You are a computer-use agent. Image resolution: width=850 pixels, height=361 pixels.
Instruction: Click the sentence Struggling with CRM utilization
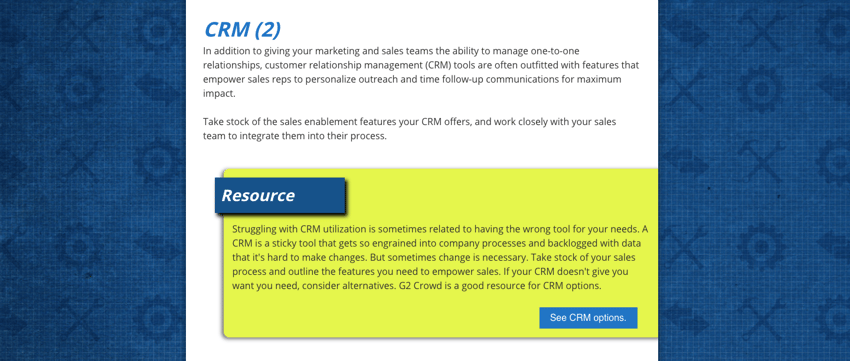click(436, 229)
